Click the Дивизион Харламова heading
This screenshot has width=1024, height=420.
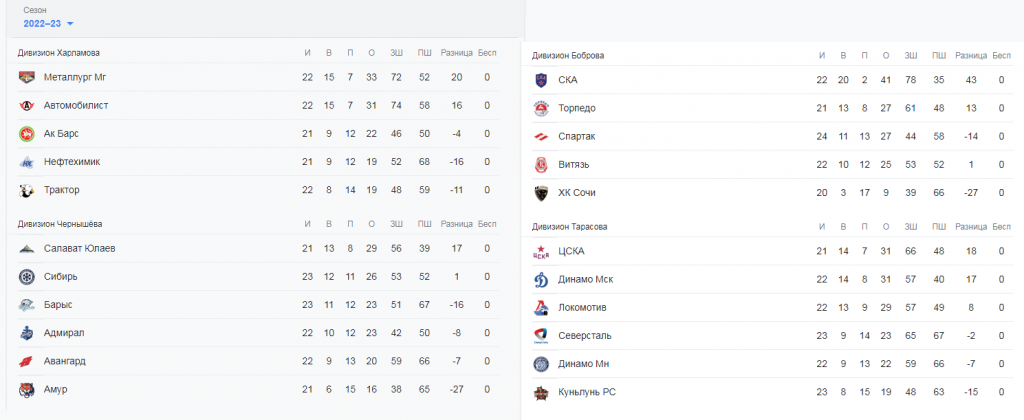point(59,53)
